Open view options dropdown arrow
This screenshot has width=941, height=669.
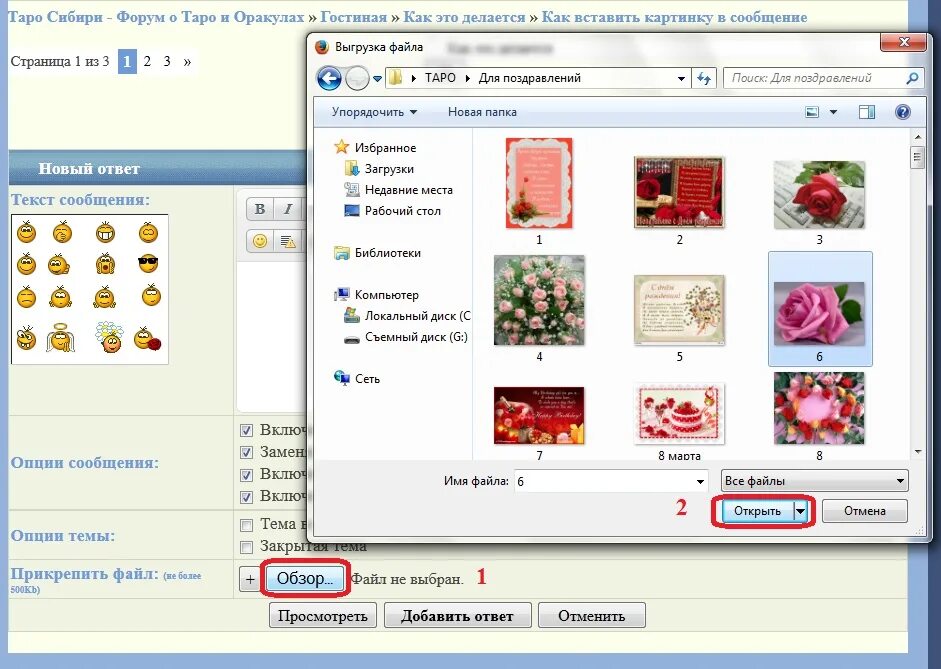point(833,112)
